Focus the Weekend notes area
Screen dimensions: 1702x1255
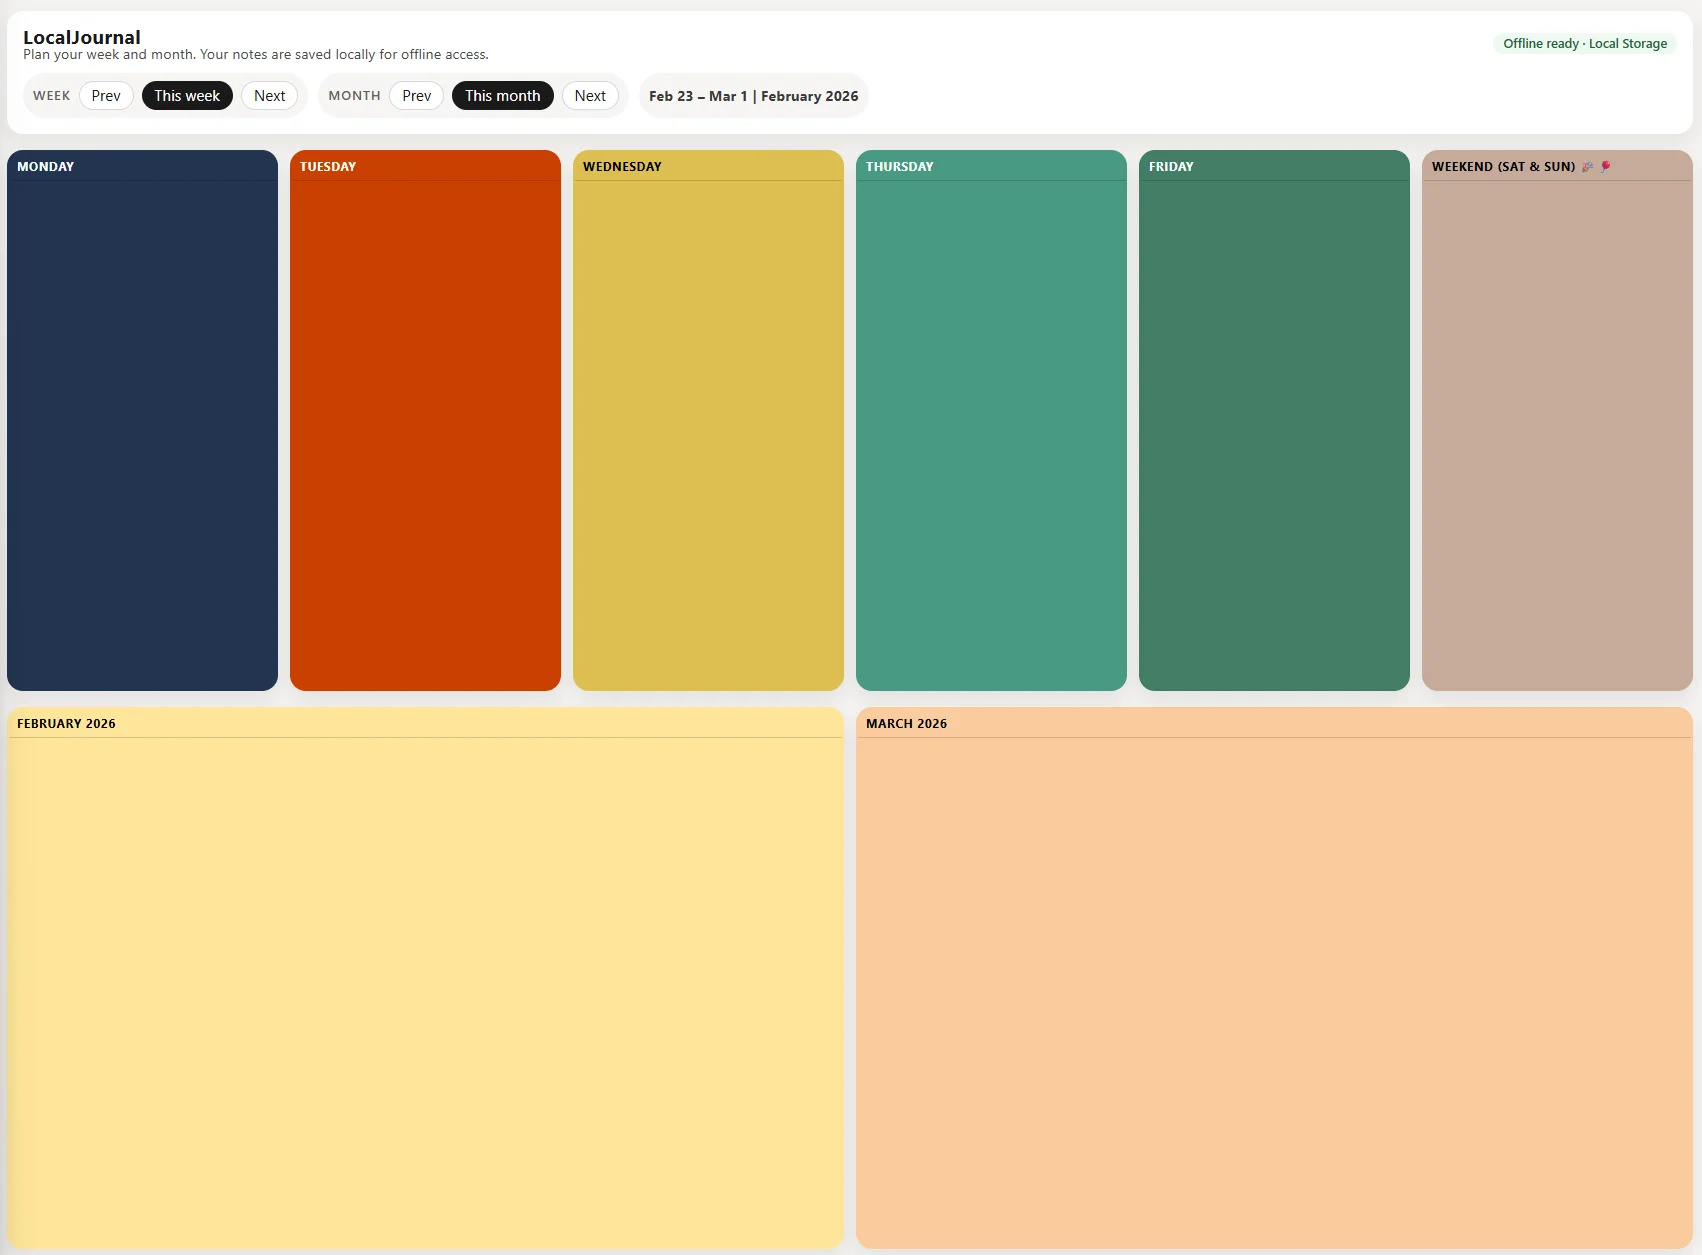click(1557, 435)
